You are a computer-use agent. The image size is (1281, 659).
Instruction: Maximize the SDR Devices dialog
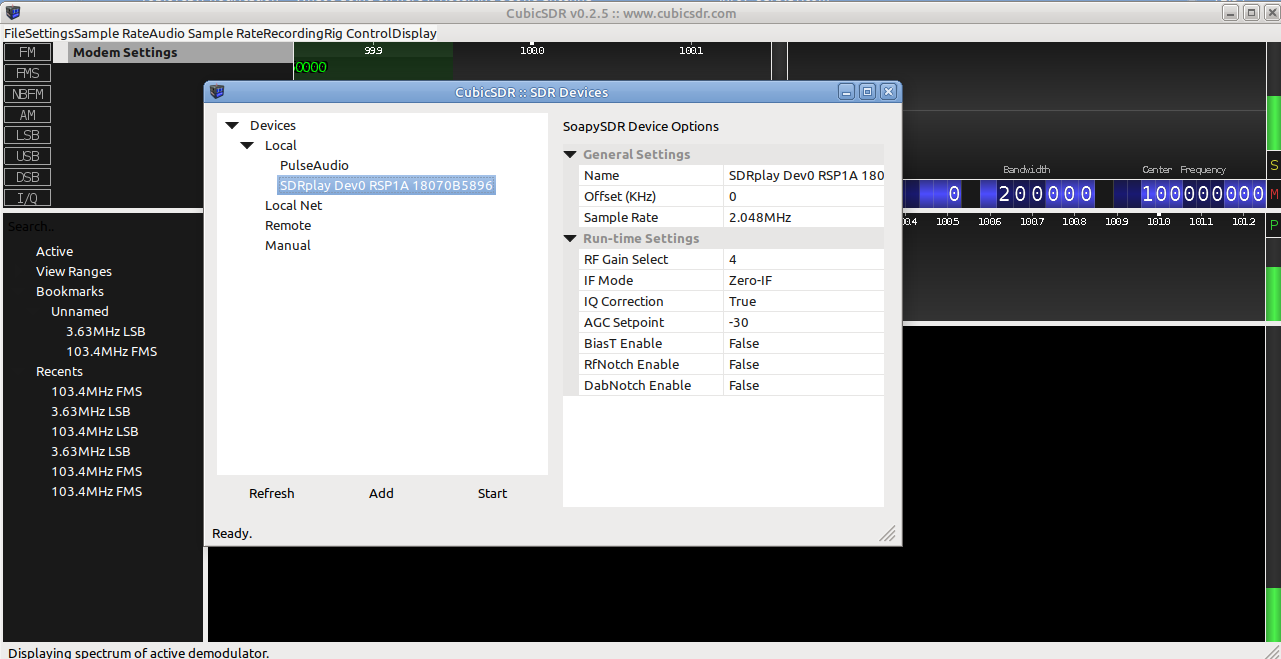coord(867,92)
